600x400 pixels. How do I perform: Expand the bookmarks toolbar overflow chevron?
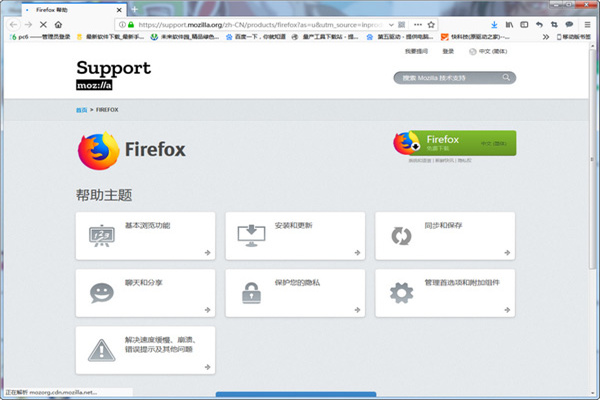(546, 37)
